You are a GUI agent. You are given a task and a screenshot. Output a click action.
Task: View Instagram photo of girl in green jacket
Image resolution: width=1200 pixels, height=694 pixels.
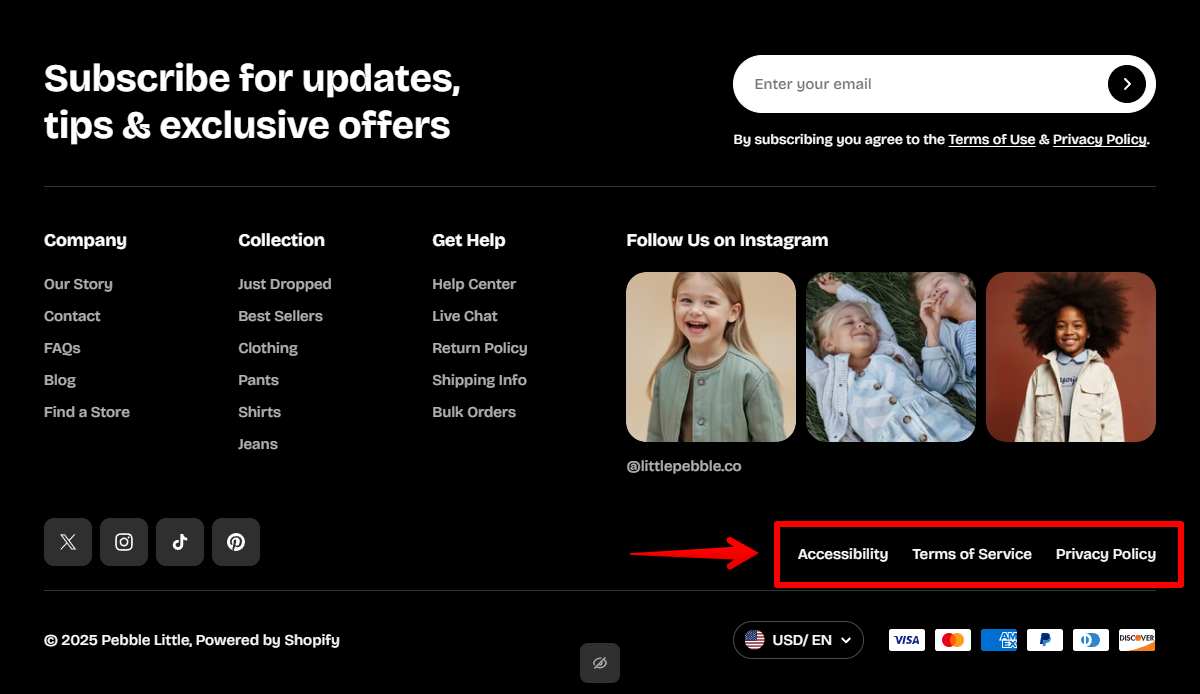[x=711, y=357]
